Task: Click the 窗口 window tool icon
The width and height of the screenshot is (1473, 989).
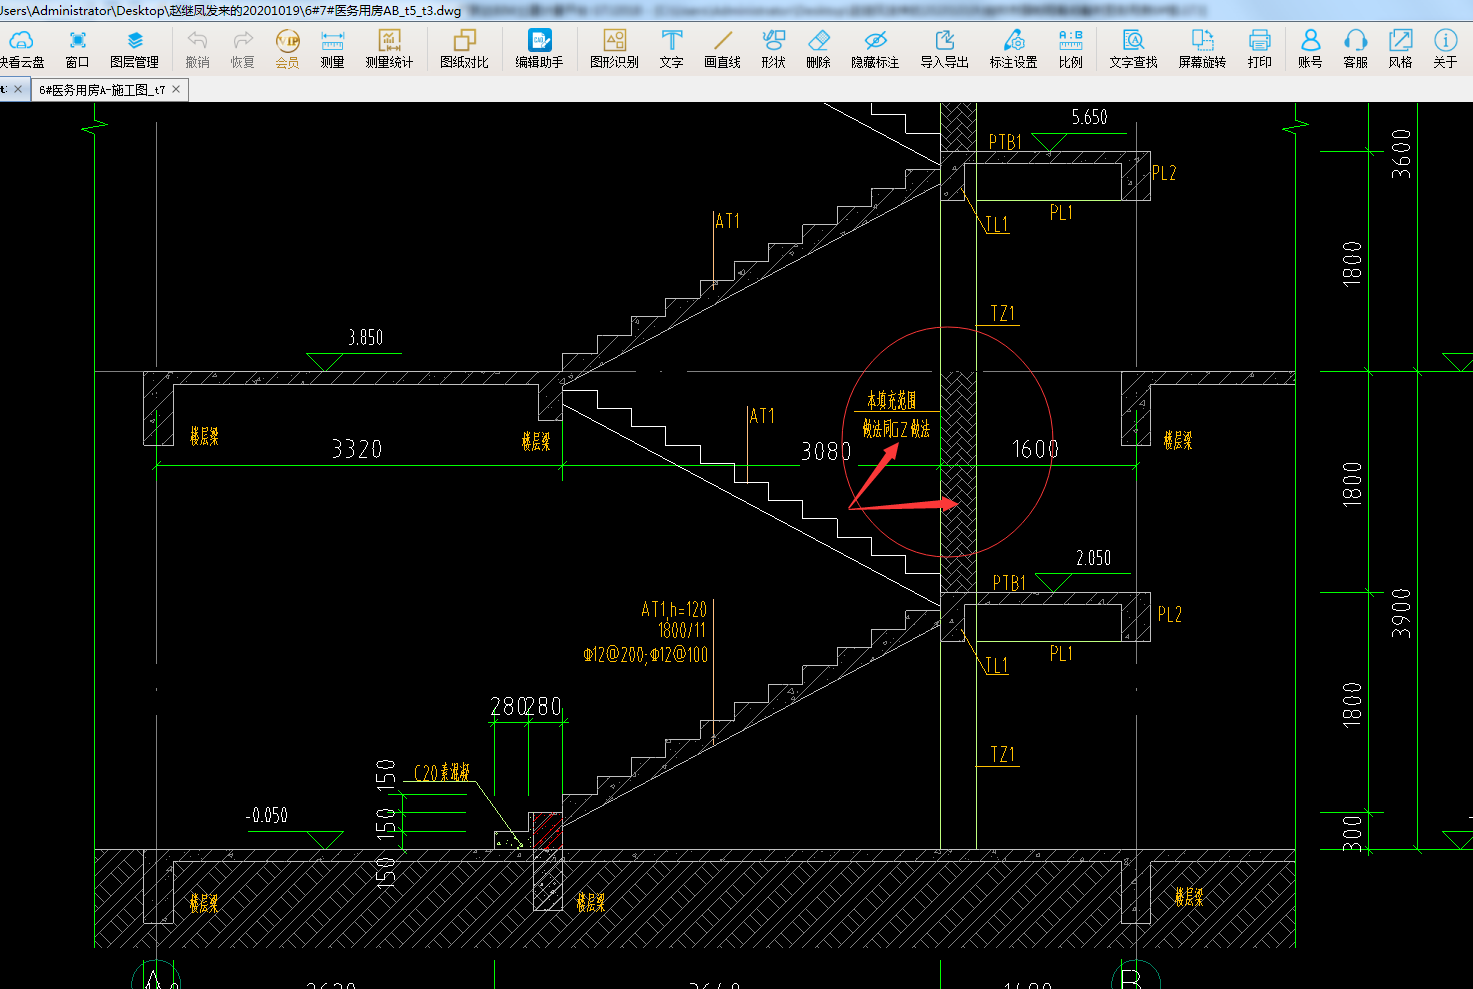Action: point(77,48)
